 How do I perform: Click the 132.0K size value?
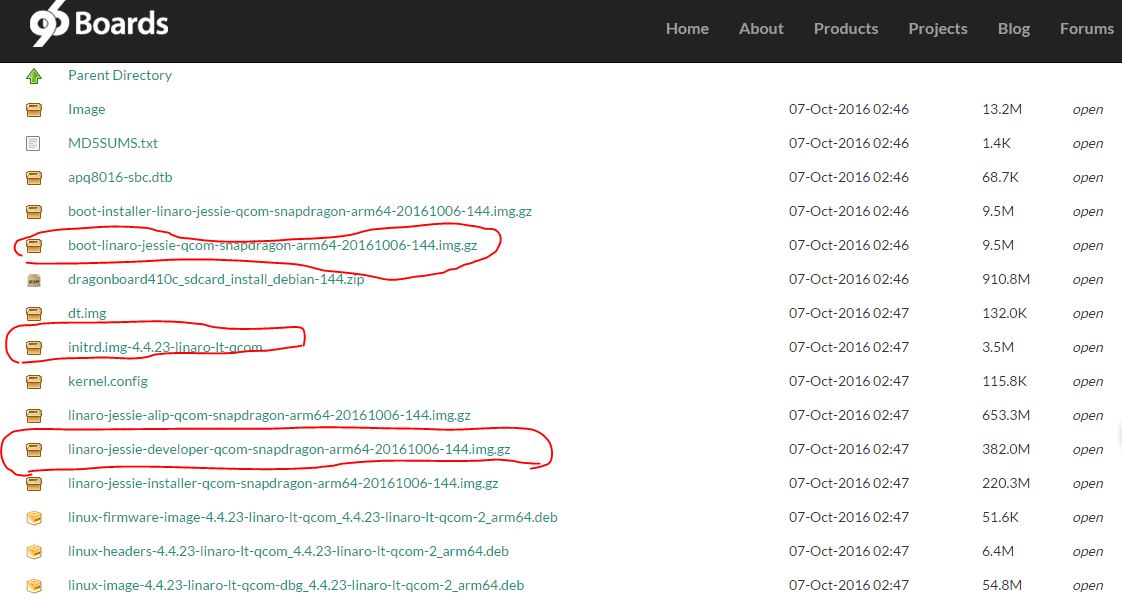1004,313
